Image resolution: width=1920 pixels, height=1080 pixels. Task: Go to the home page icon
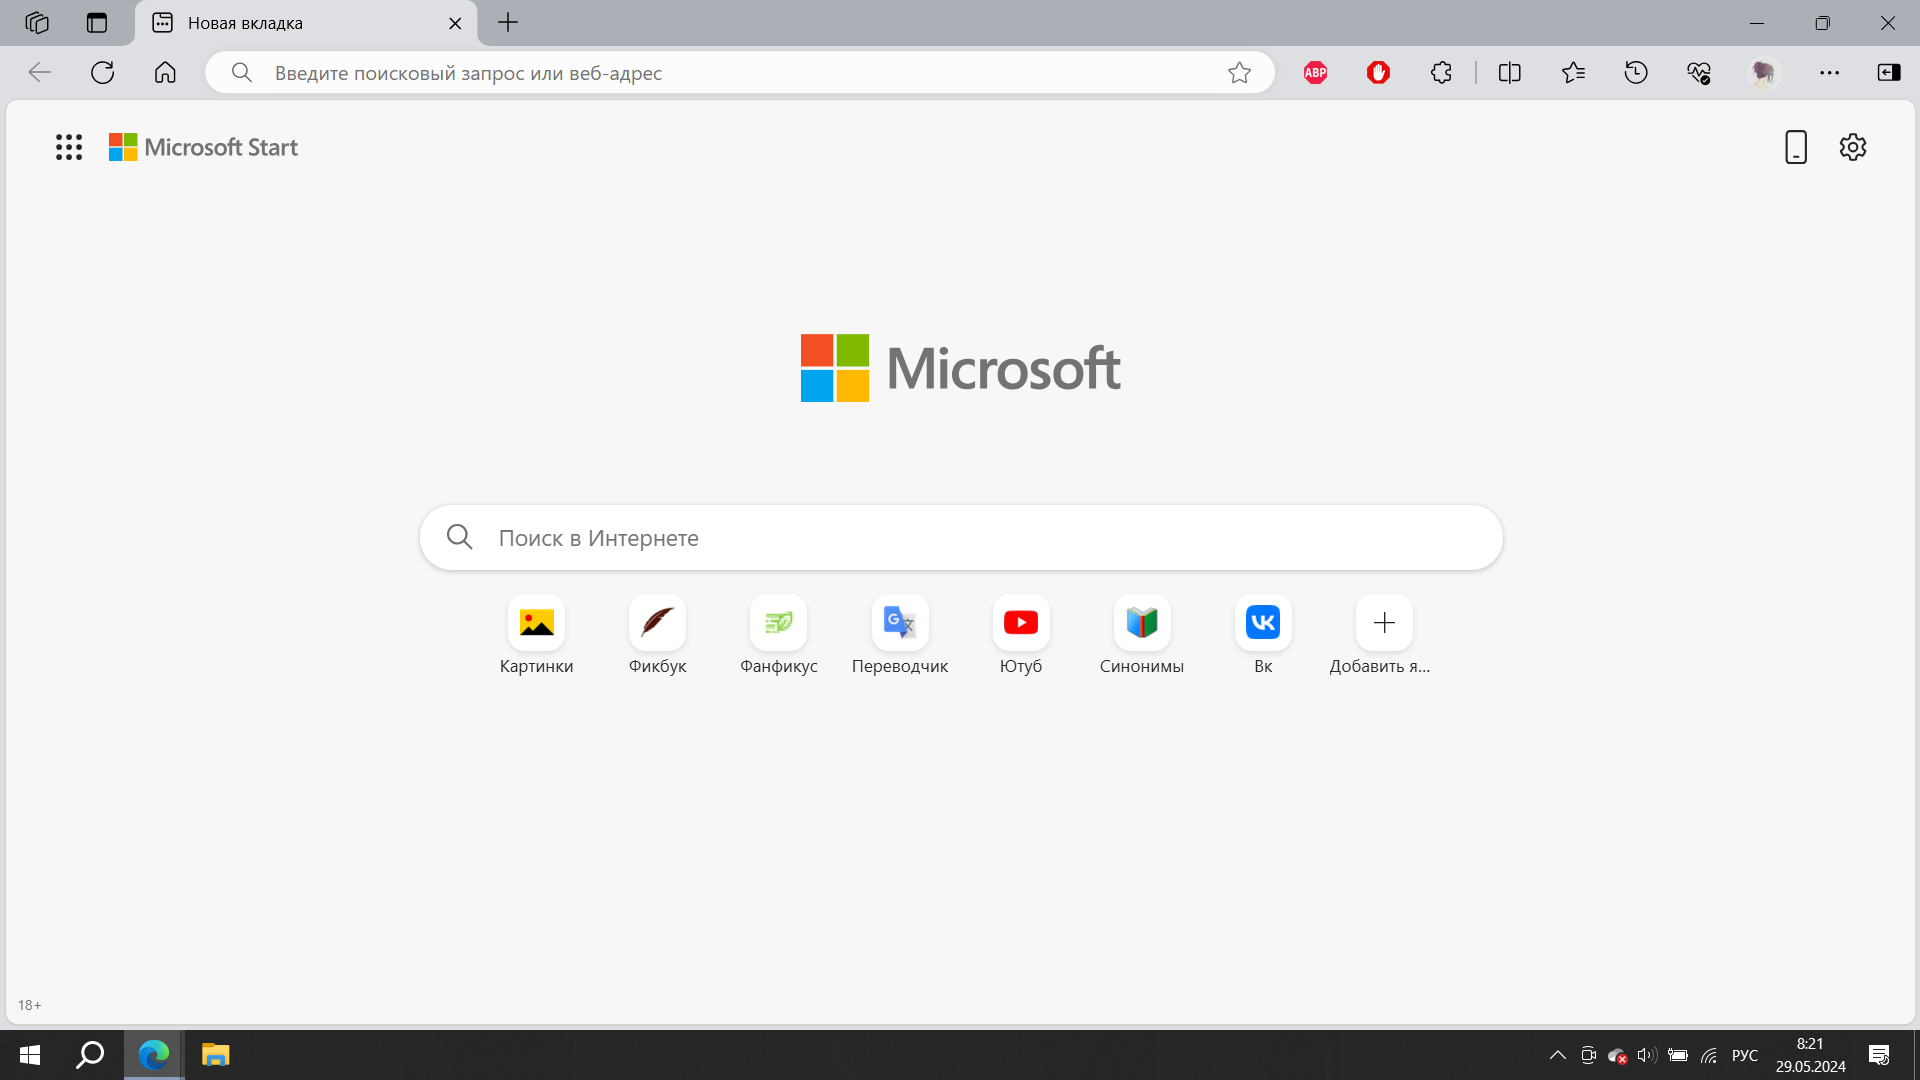pos(165,72)
